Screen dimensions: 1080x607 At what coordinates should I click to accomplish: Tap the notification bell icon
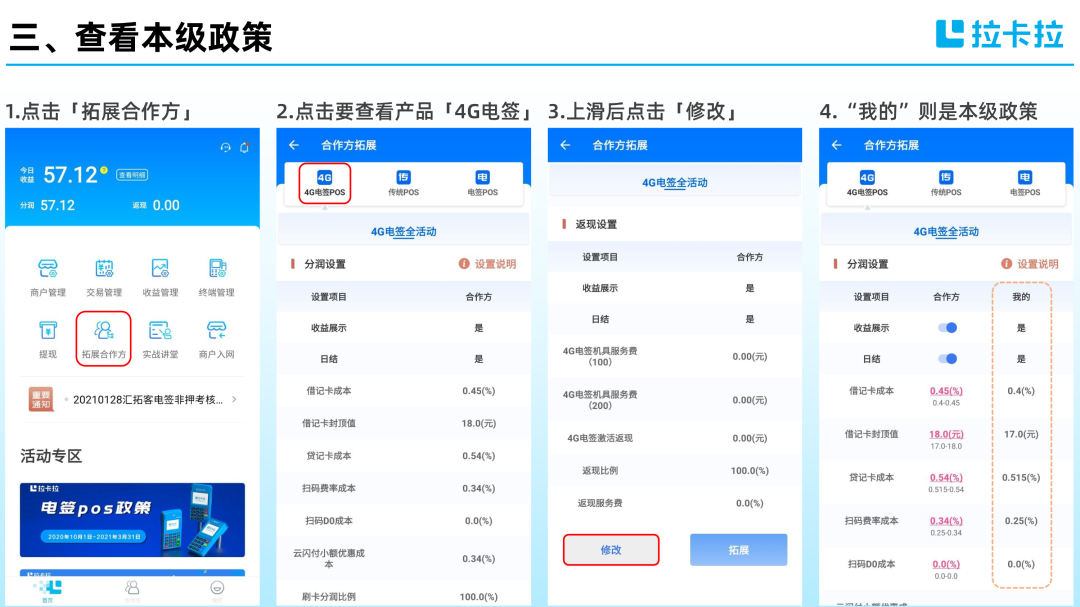click(x=245, y=147)
